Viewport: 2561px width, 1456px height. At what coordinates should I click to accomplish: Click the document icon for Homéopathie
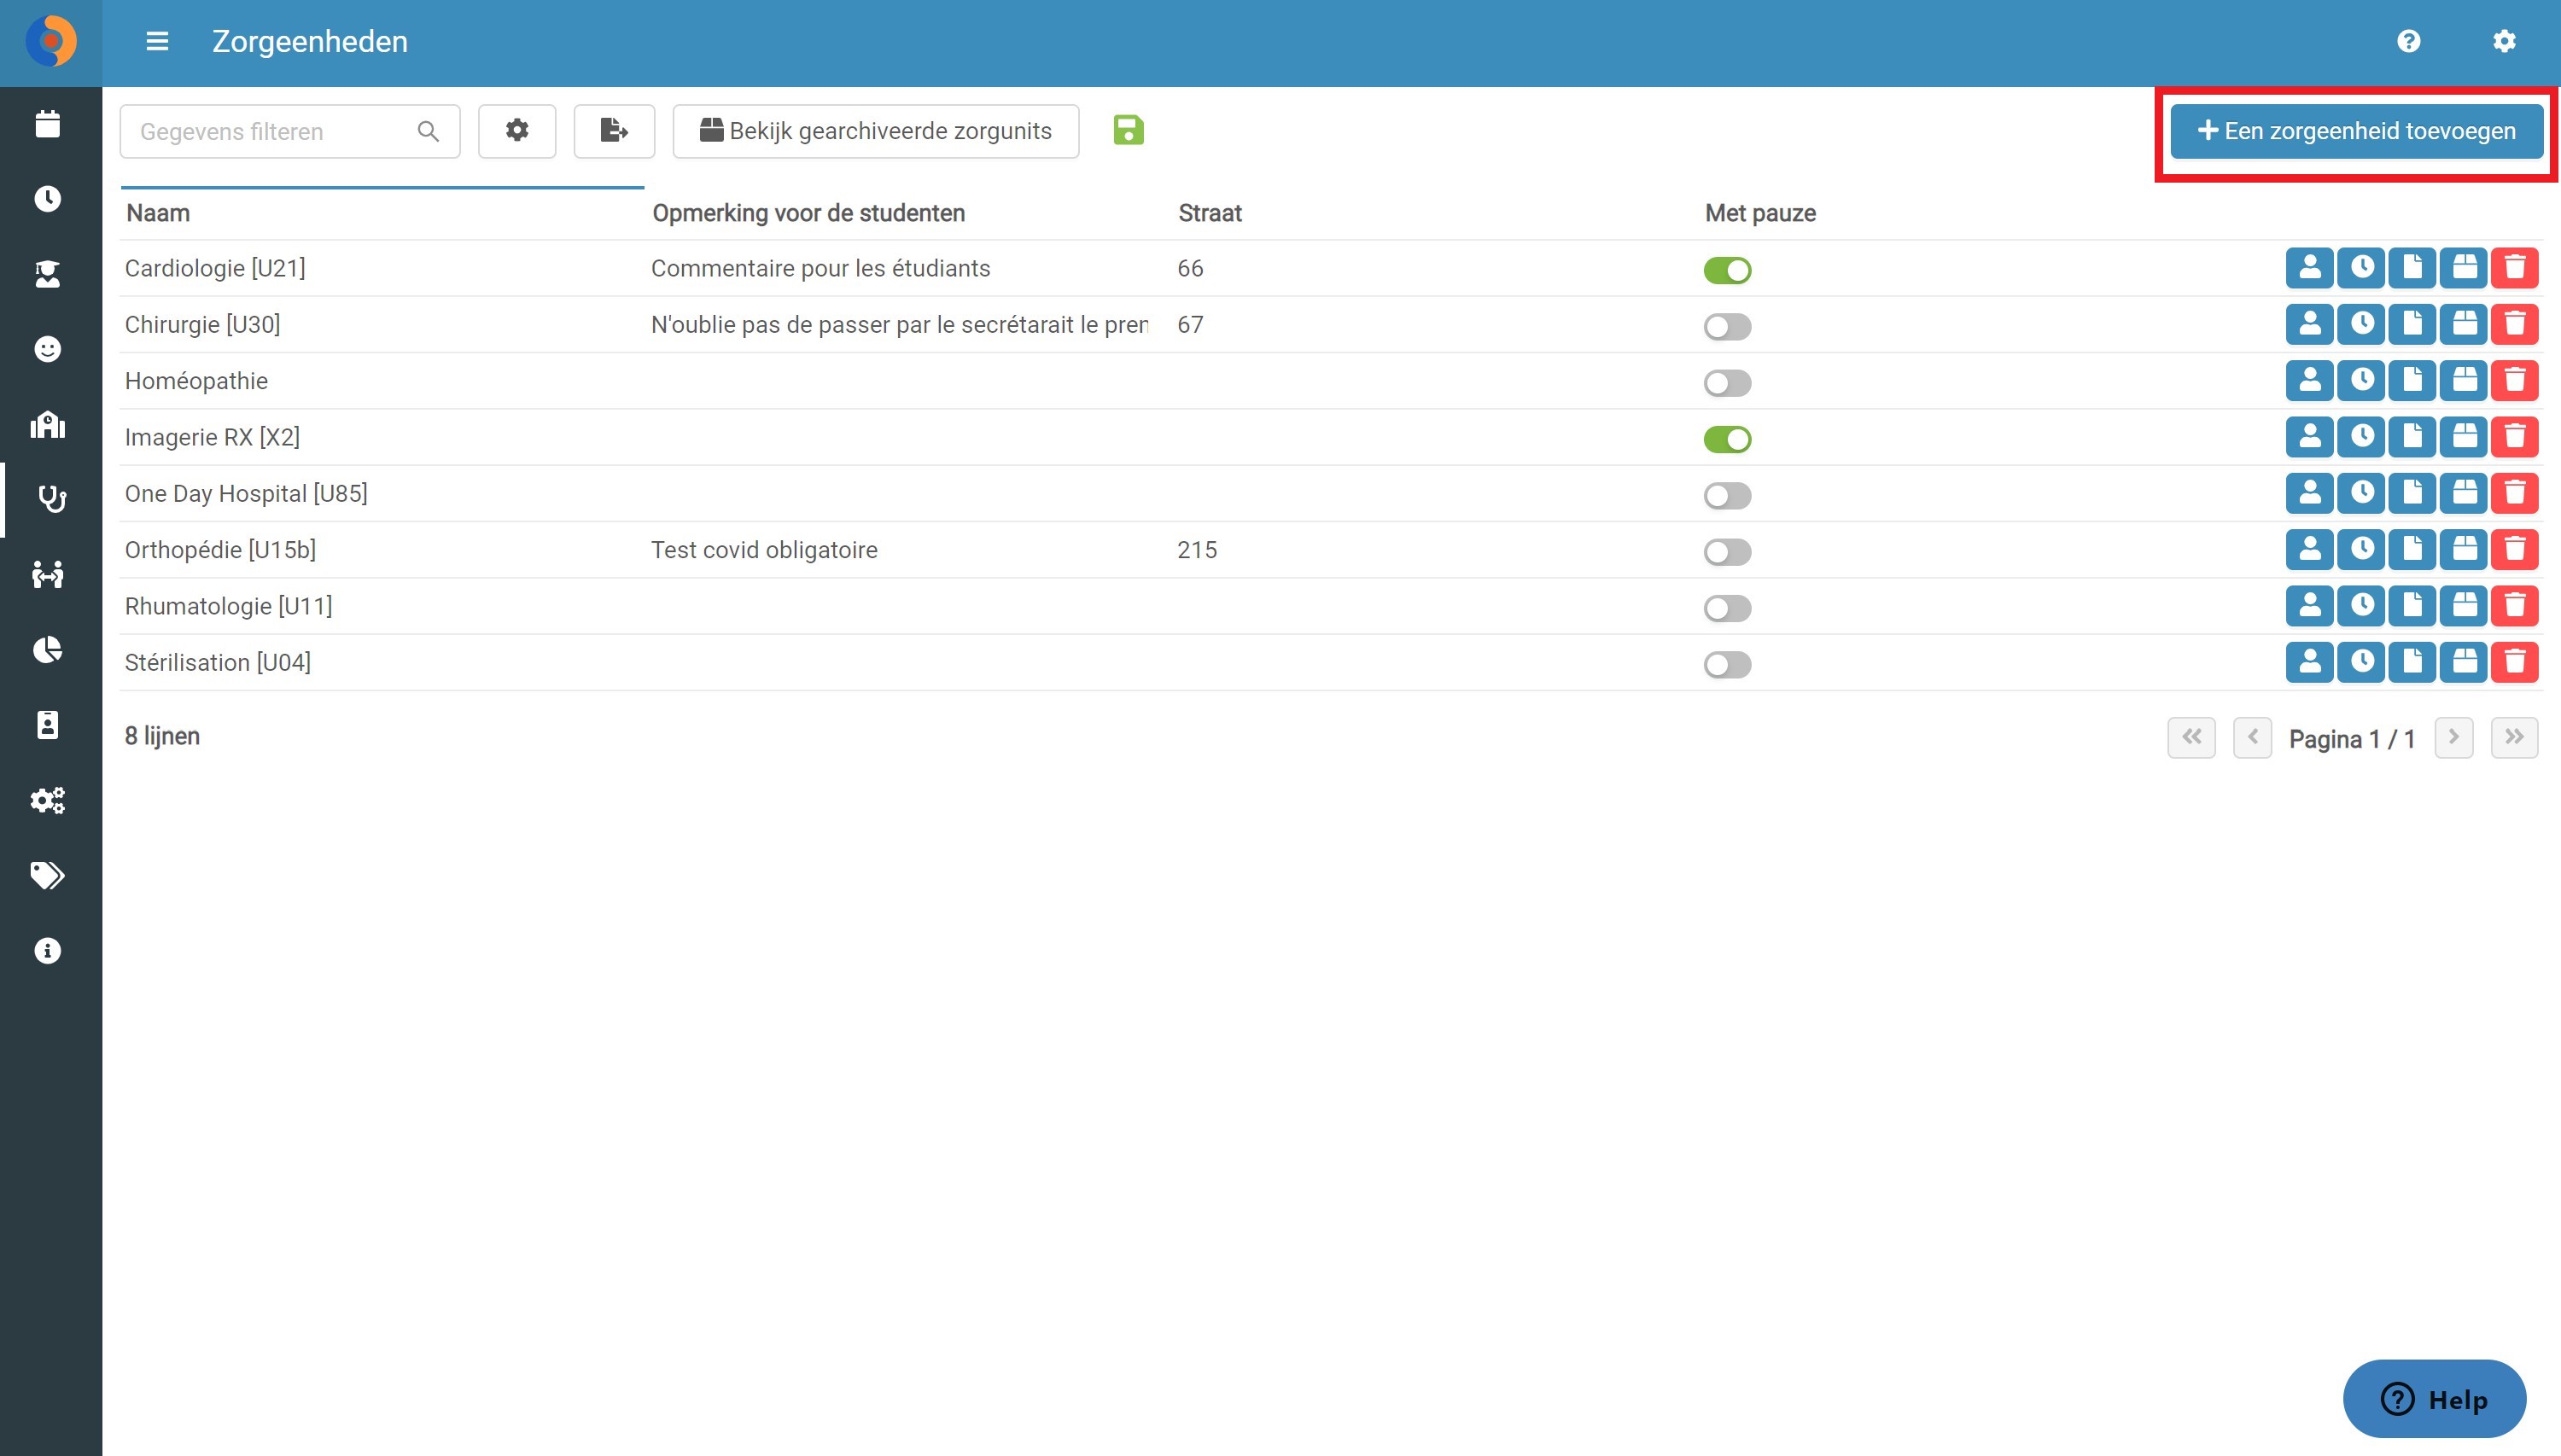coord(2412,380)
